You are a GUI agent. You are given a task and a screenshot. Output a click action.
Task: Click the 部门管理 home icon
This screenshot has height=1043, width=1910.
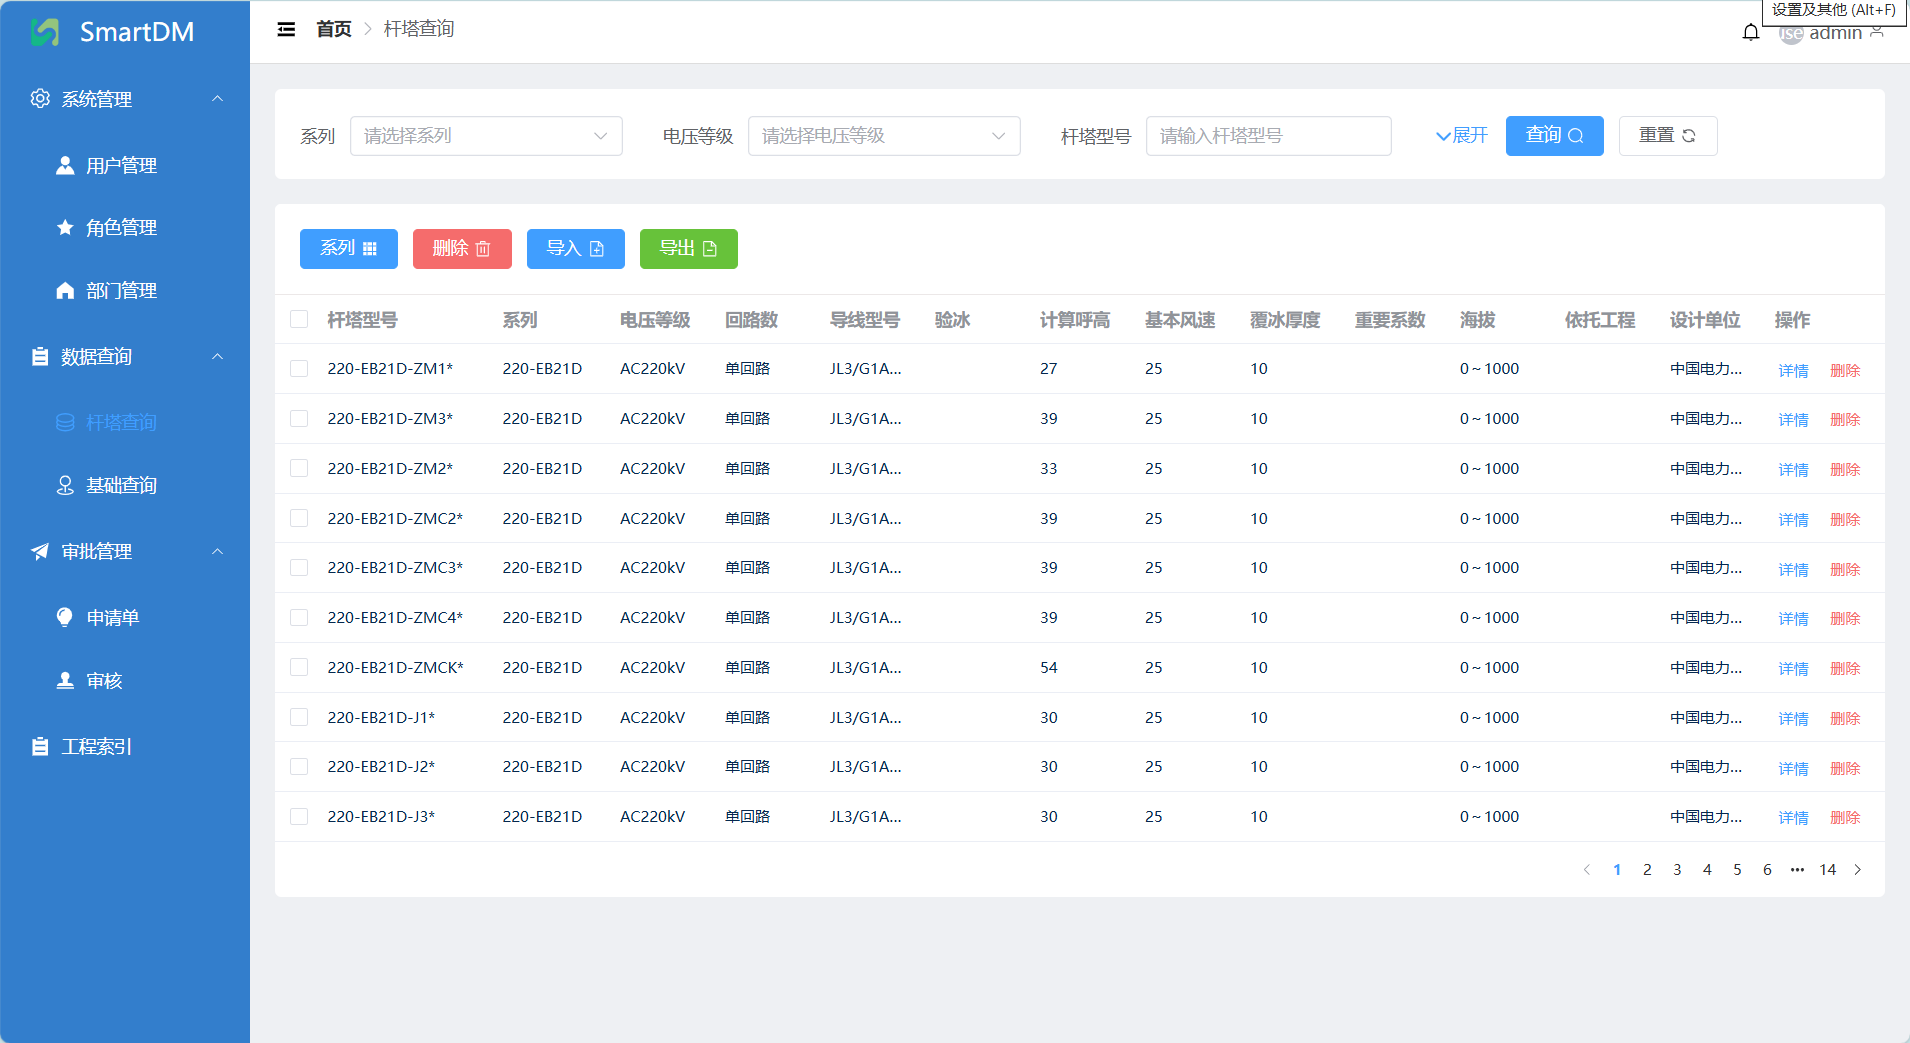click(65, 290)
